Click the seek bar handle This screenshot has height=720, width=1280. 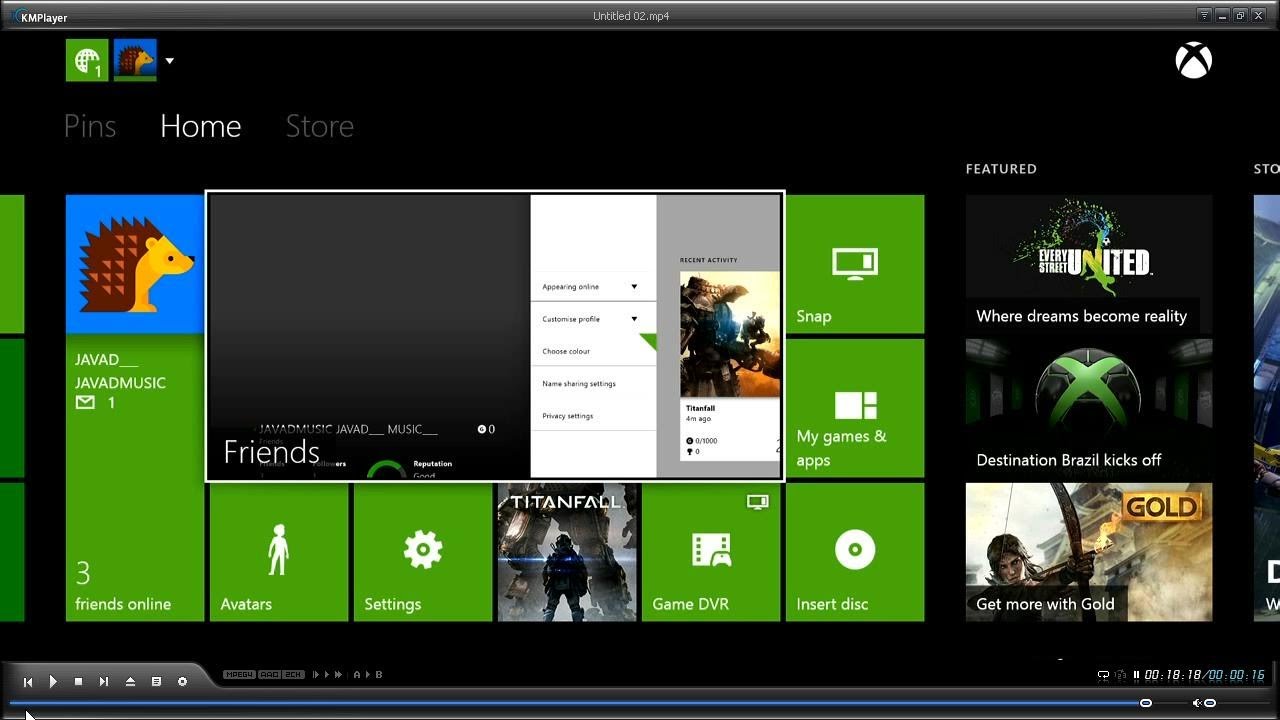coord(1146,703)
